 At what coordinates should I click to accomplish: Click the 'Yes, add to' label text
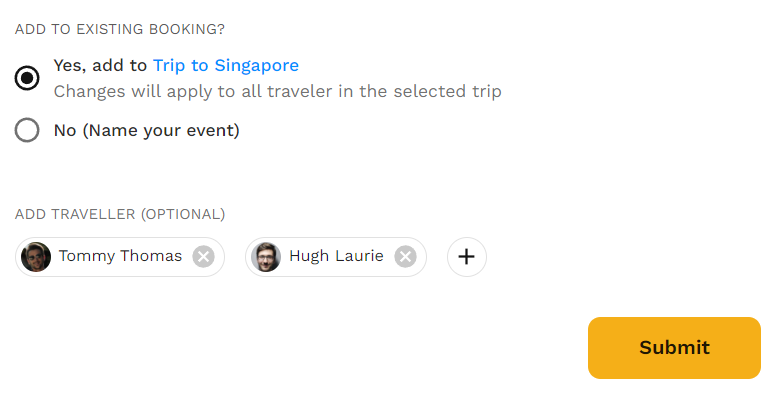(100, 65)
